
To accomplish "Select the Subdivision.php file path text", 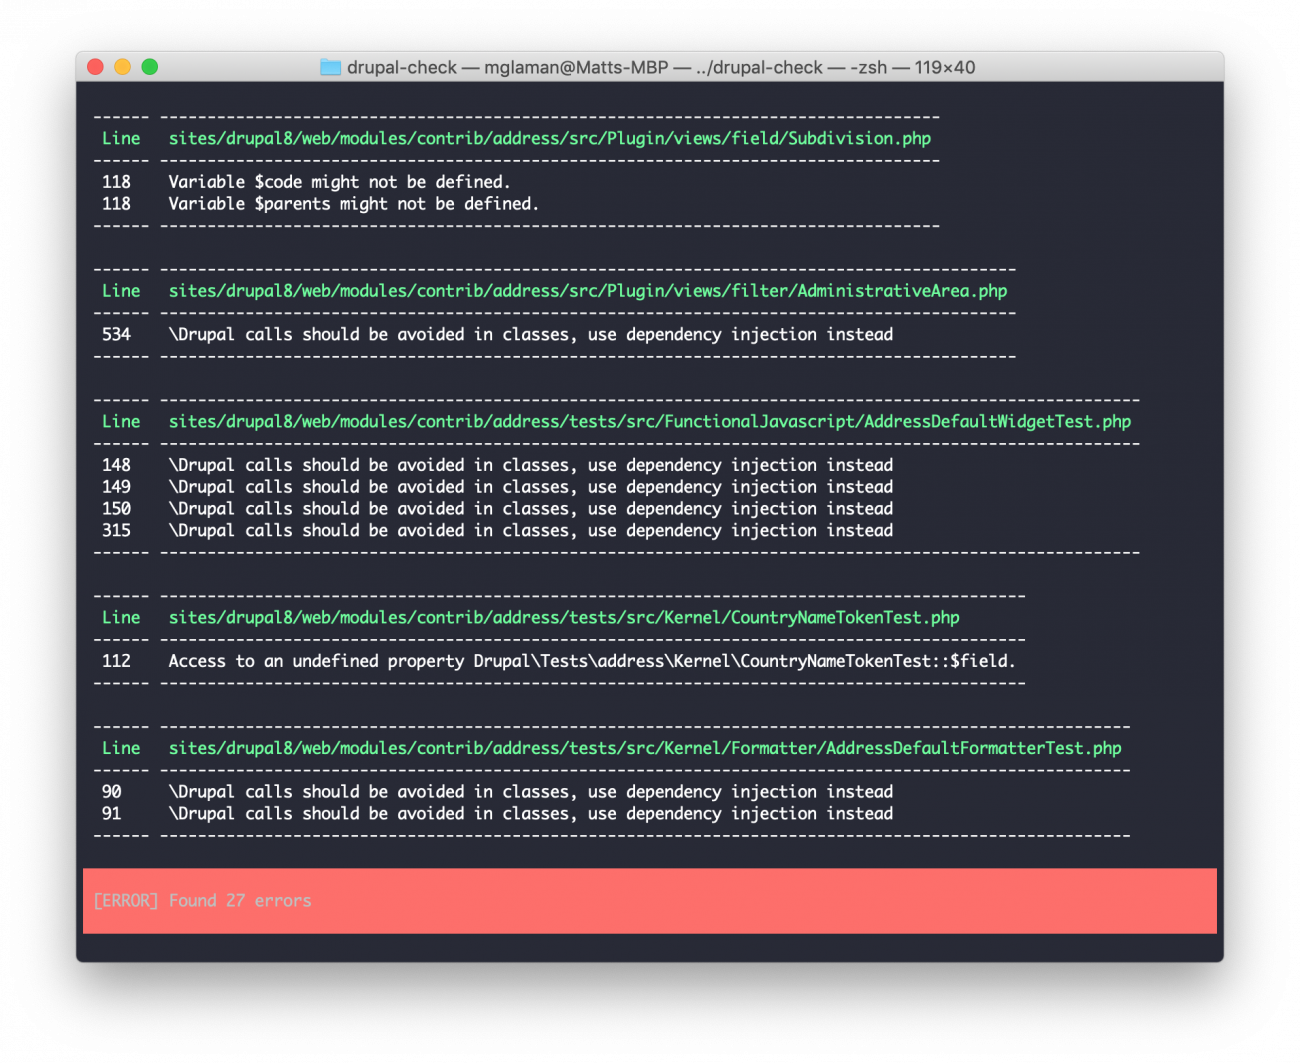I will point(549,138).
